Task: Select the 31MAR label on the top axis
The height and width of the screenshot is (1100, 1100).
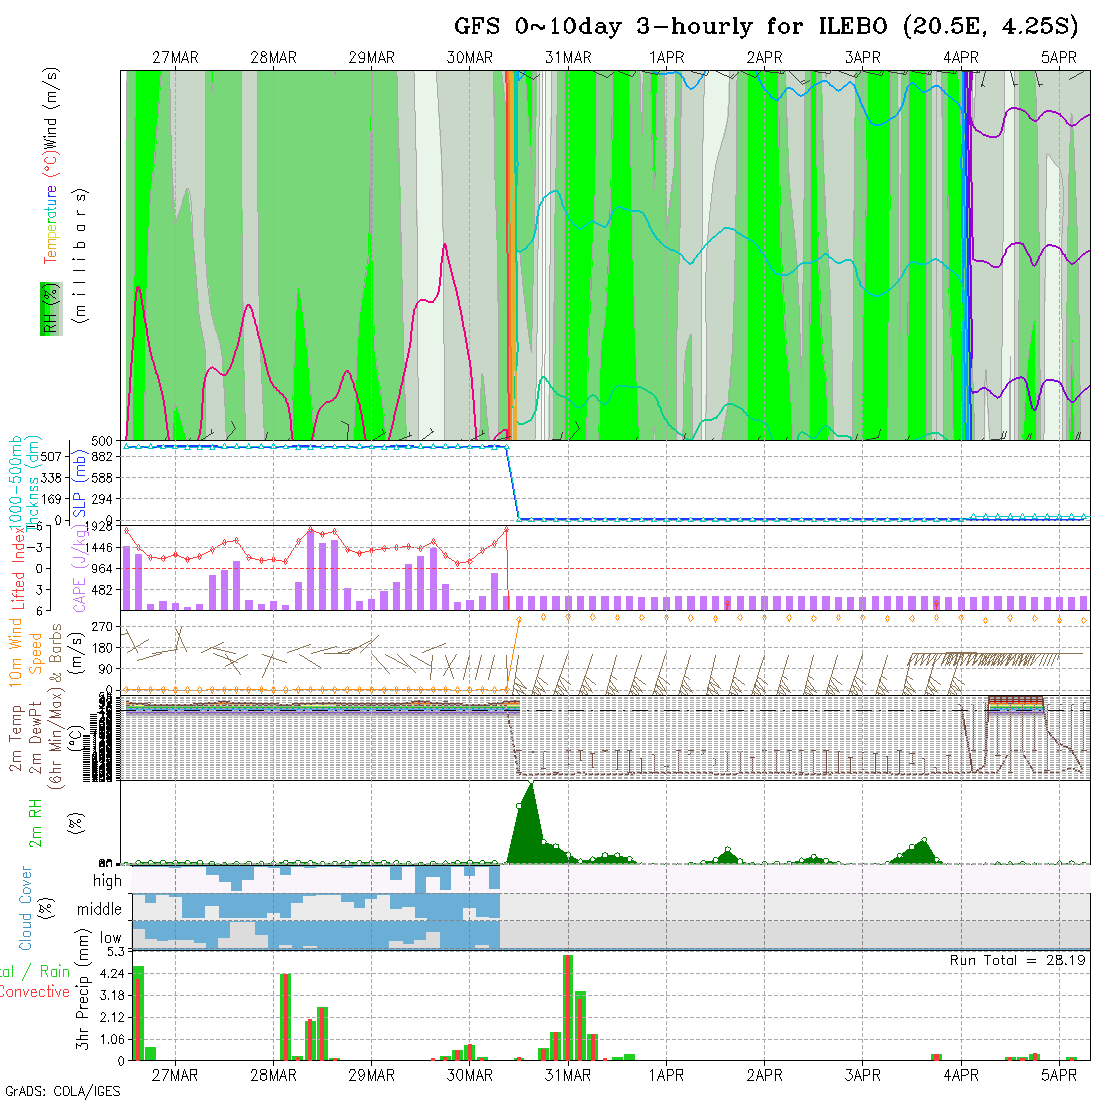Action: coord(568,58)
